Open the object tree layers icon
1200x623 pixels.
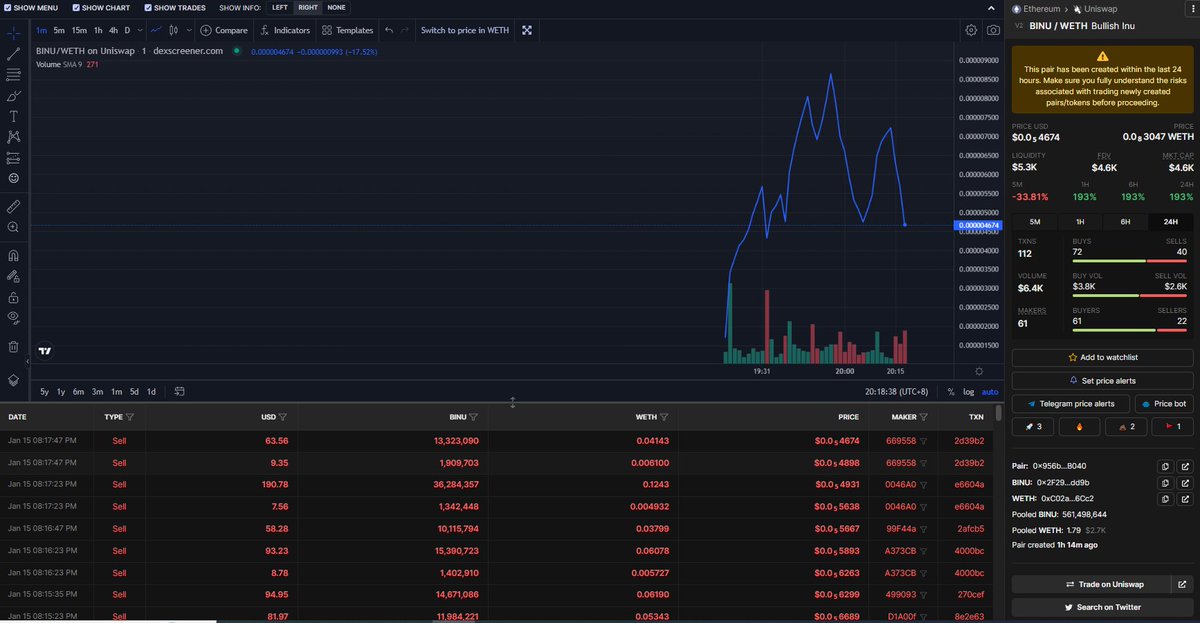[x=14, y=380]
